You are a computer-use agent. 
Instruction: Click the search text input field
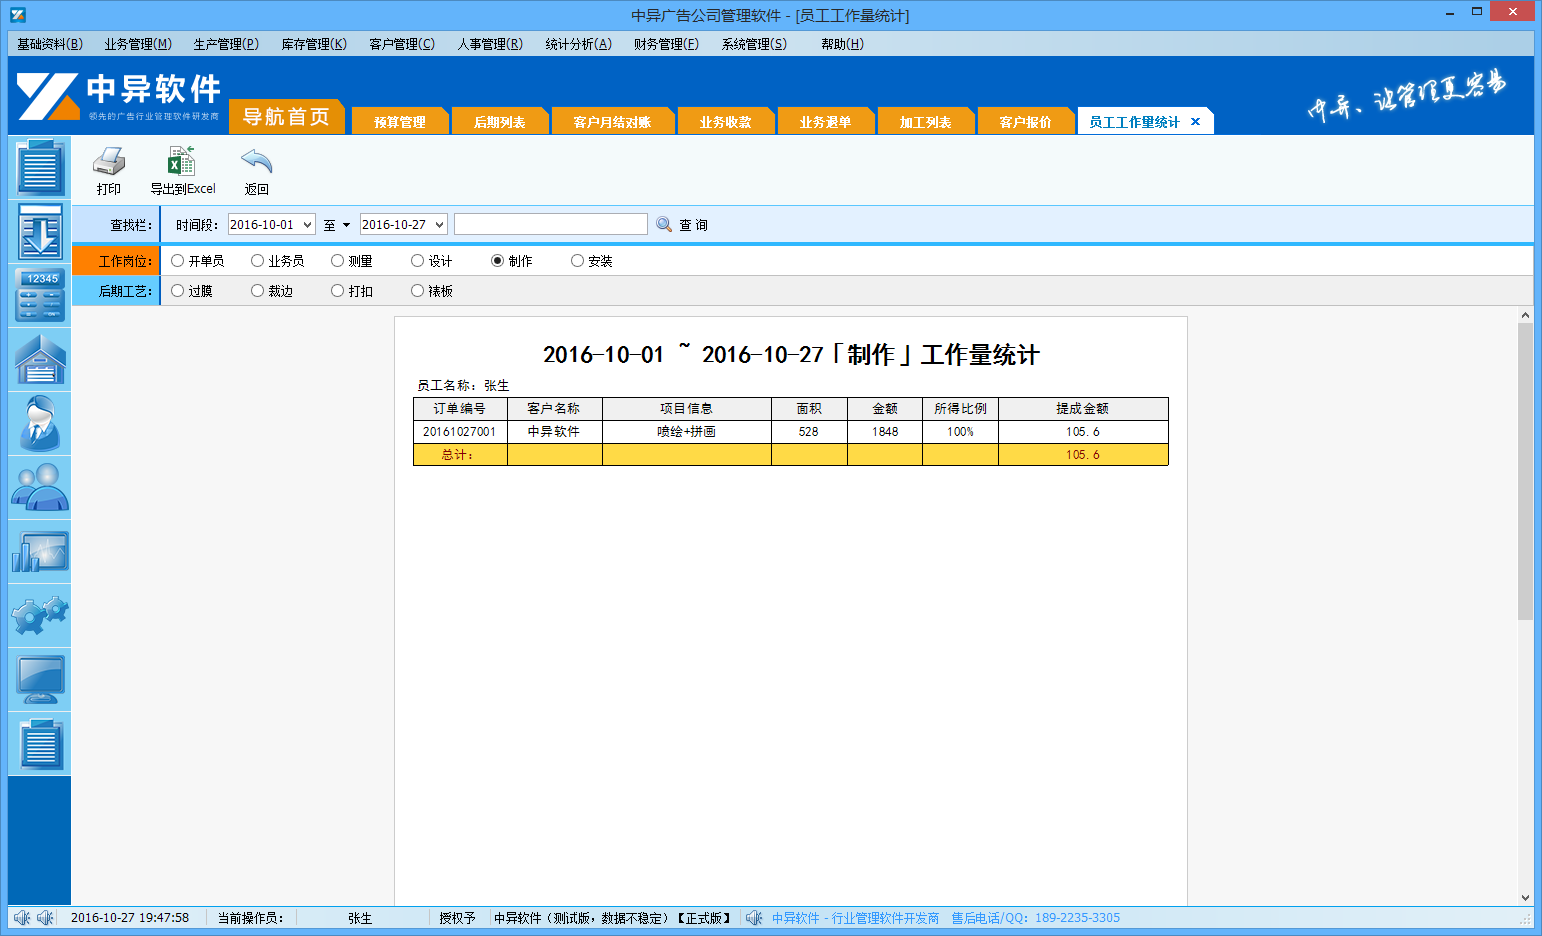pos(550,223)
